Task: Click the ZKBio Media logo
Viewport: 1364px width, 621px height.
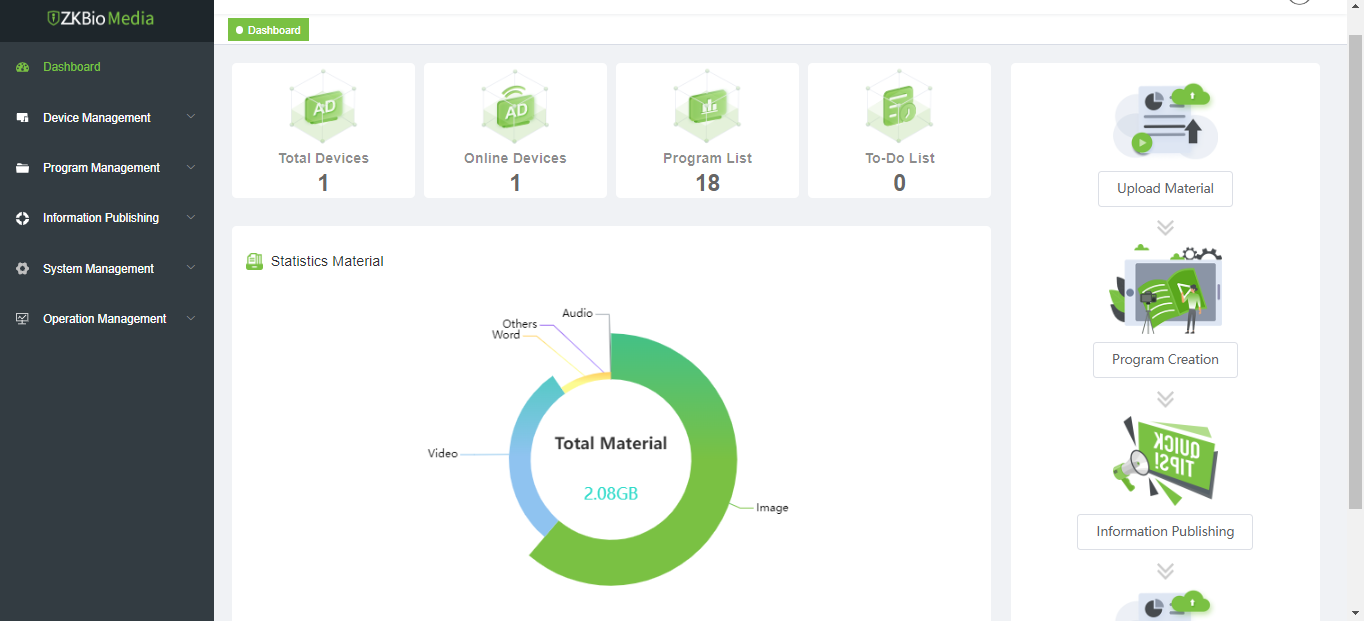Action: coord(100,19)
